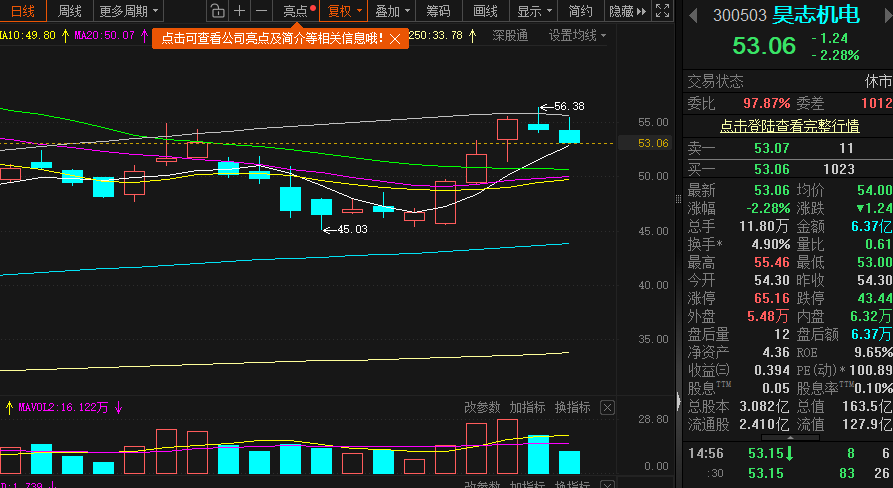The width and height of the screenshot is (893, 488).
Task: Click MAVOL2:16.122万 indicator label
Action: [x=63, y=408]
